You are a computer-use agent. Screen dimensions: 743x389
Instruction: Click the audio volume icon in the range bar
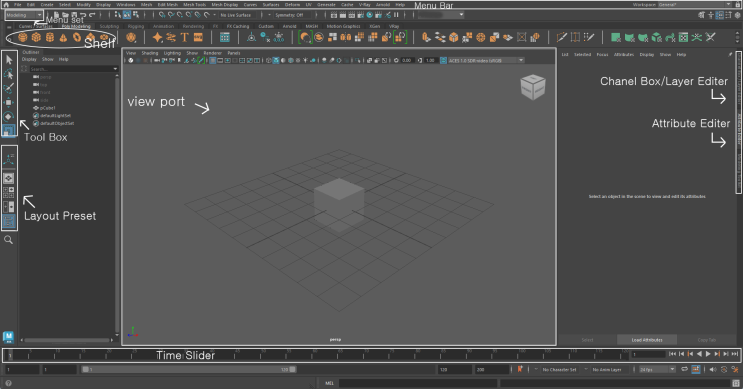[713, 369]
